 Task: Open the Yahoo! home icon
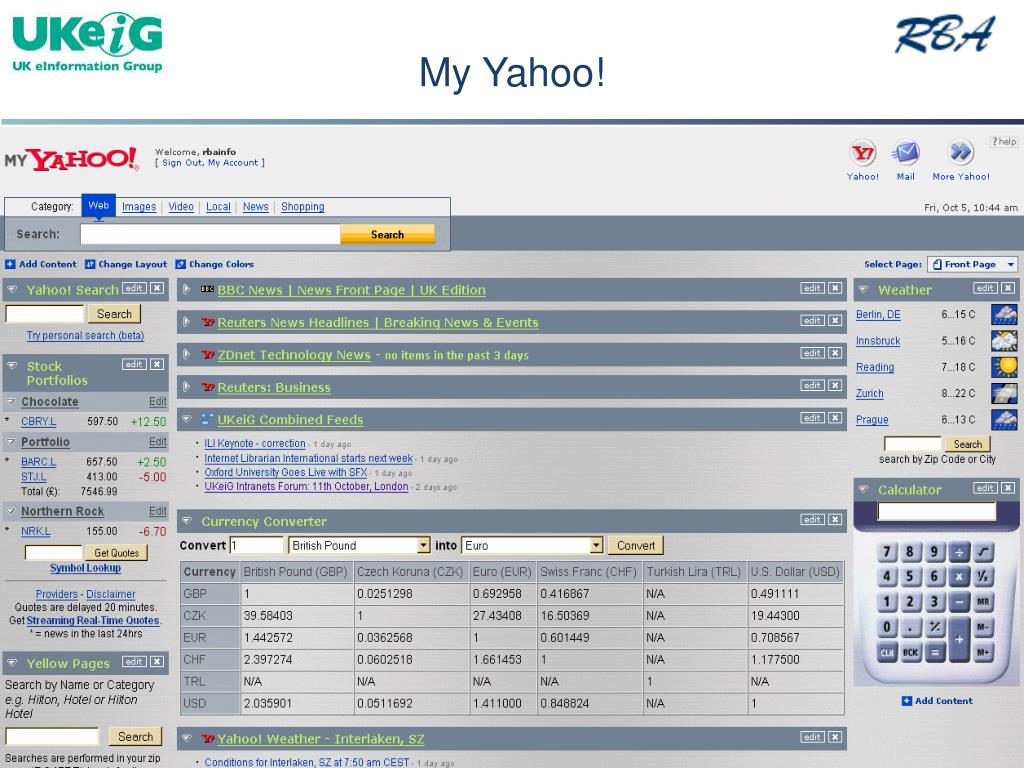click(863, 153)
